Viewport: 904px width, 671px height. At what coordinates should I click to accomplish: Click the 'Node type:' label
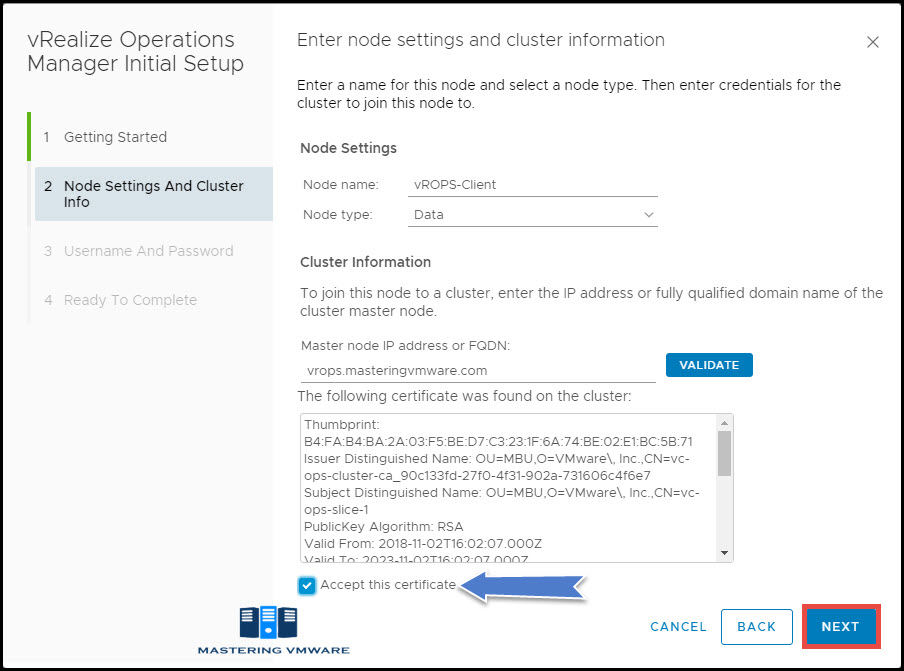338,215
